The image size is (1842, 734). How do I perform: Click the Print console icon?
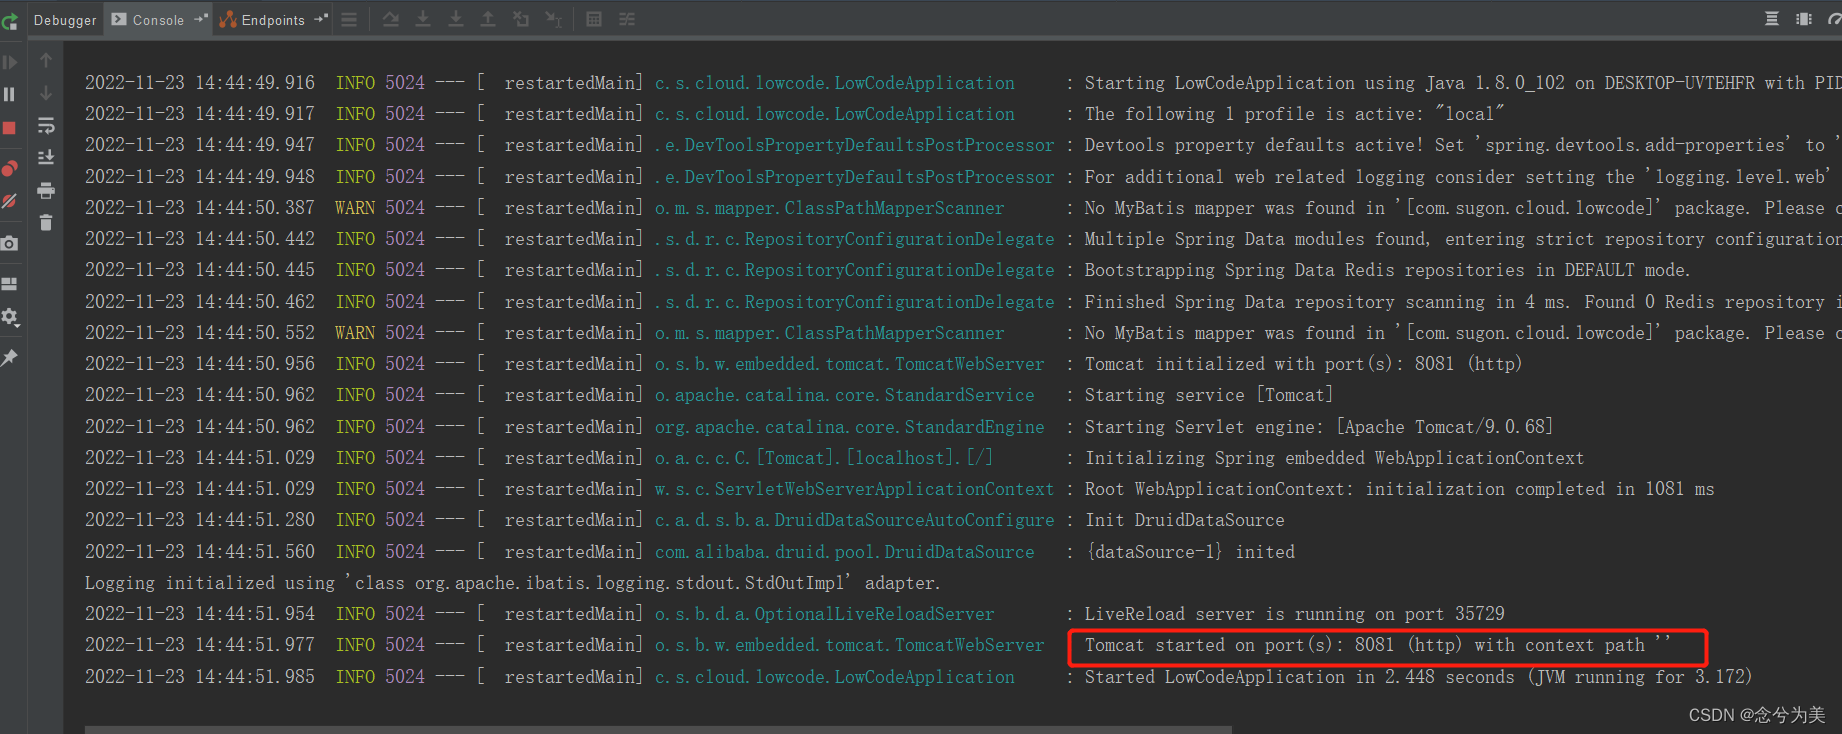click(x=46, y=190)
